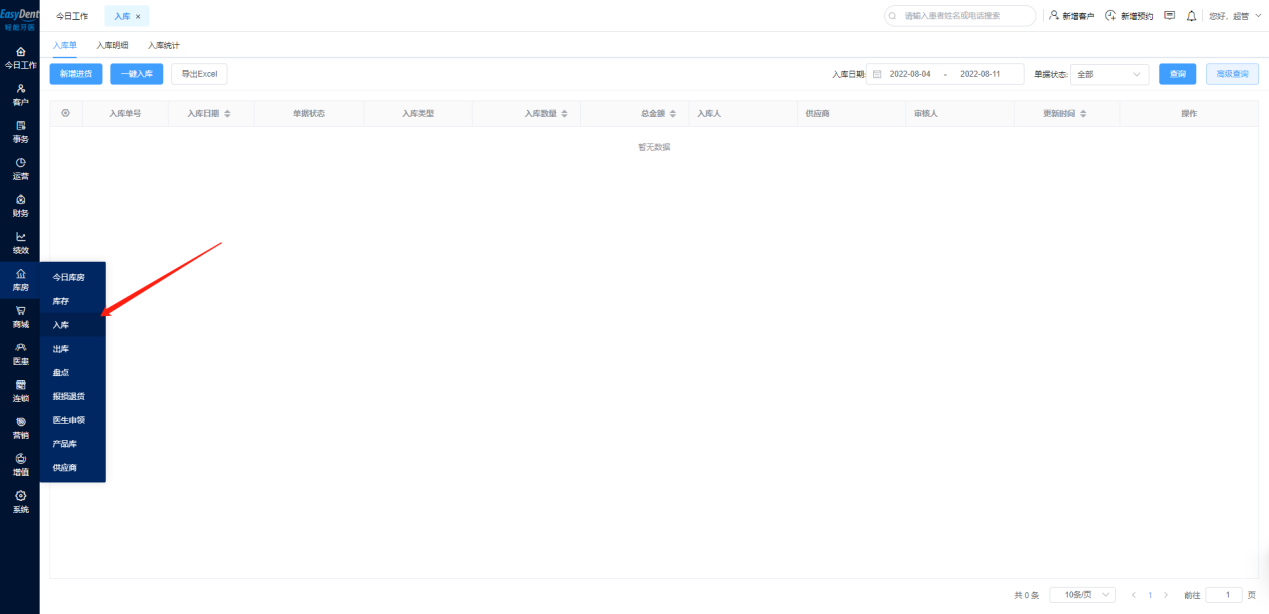
Task: Click the EasyDent logo
Action: [20, 18]
